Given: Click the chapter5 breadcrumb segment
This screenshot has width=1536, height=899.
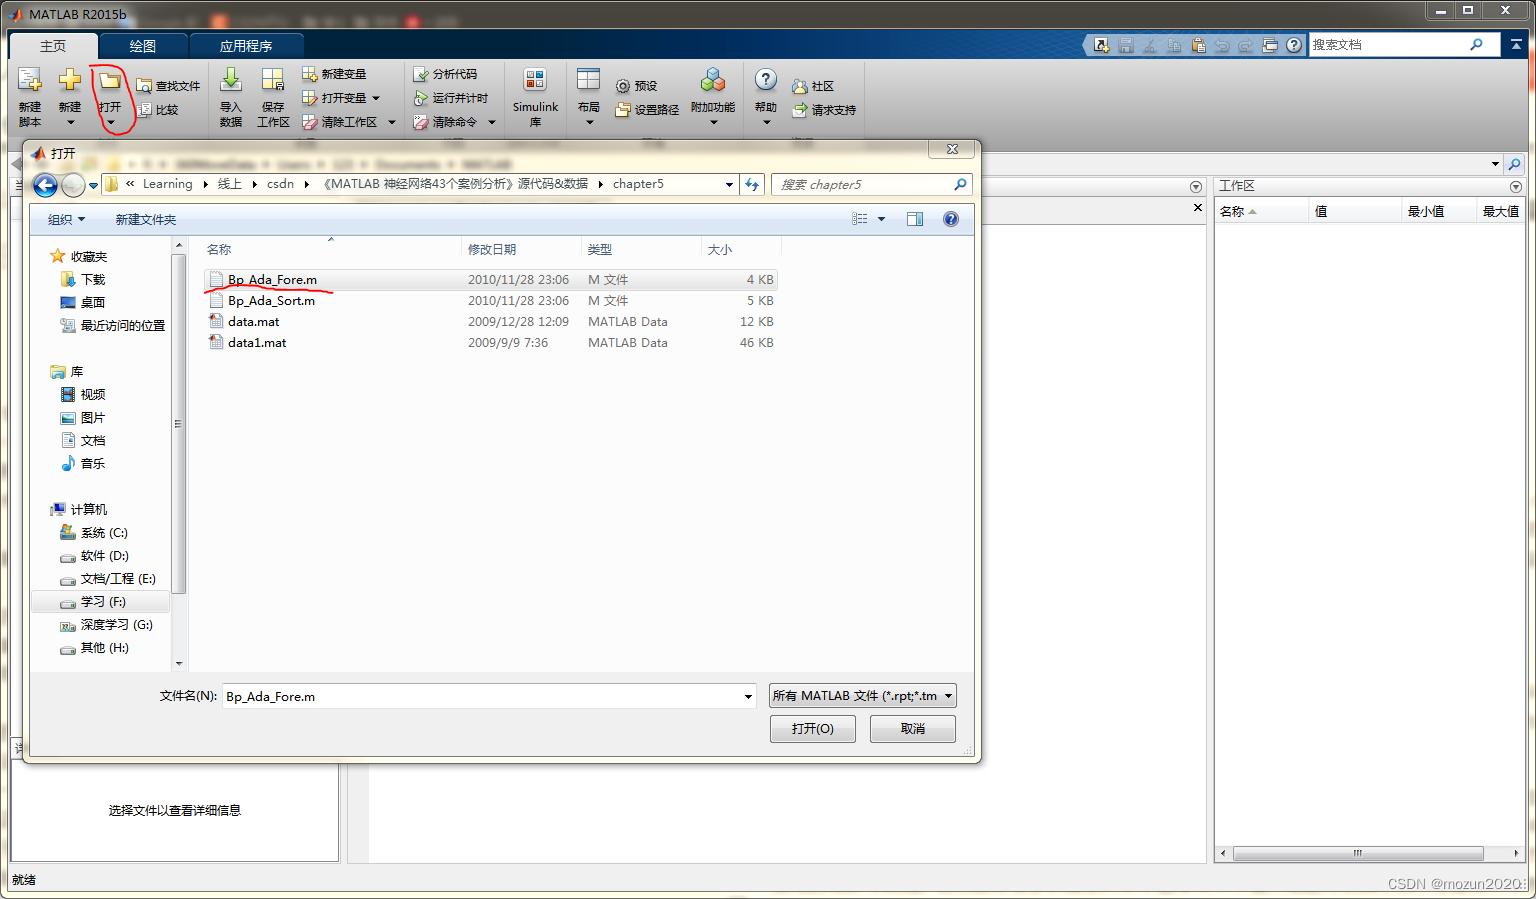Looking at the screenshot, I should pos(638,184).
